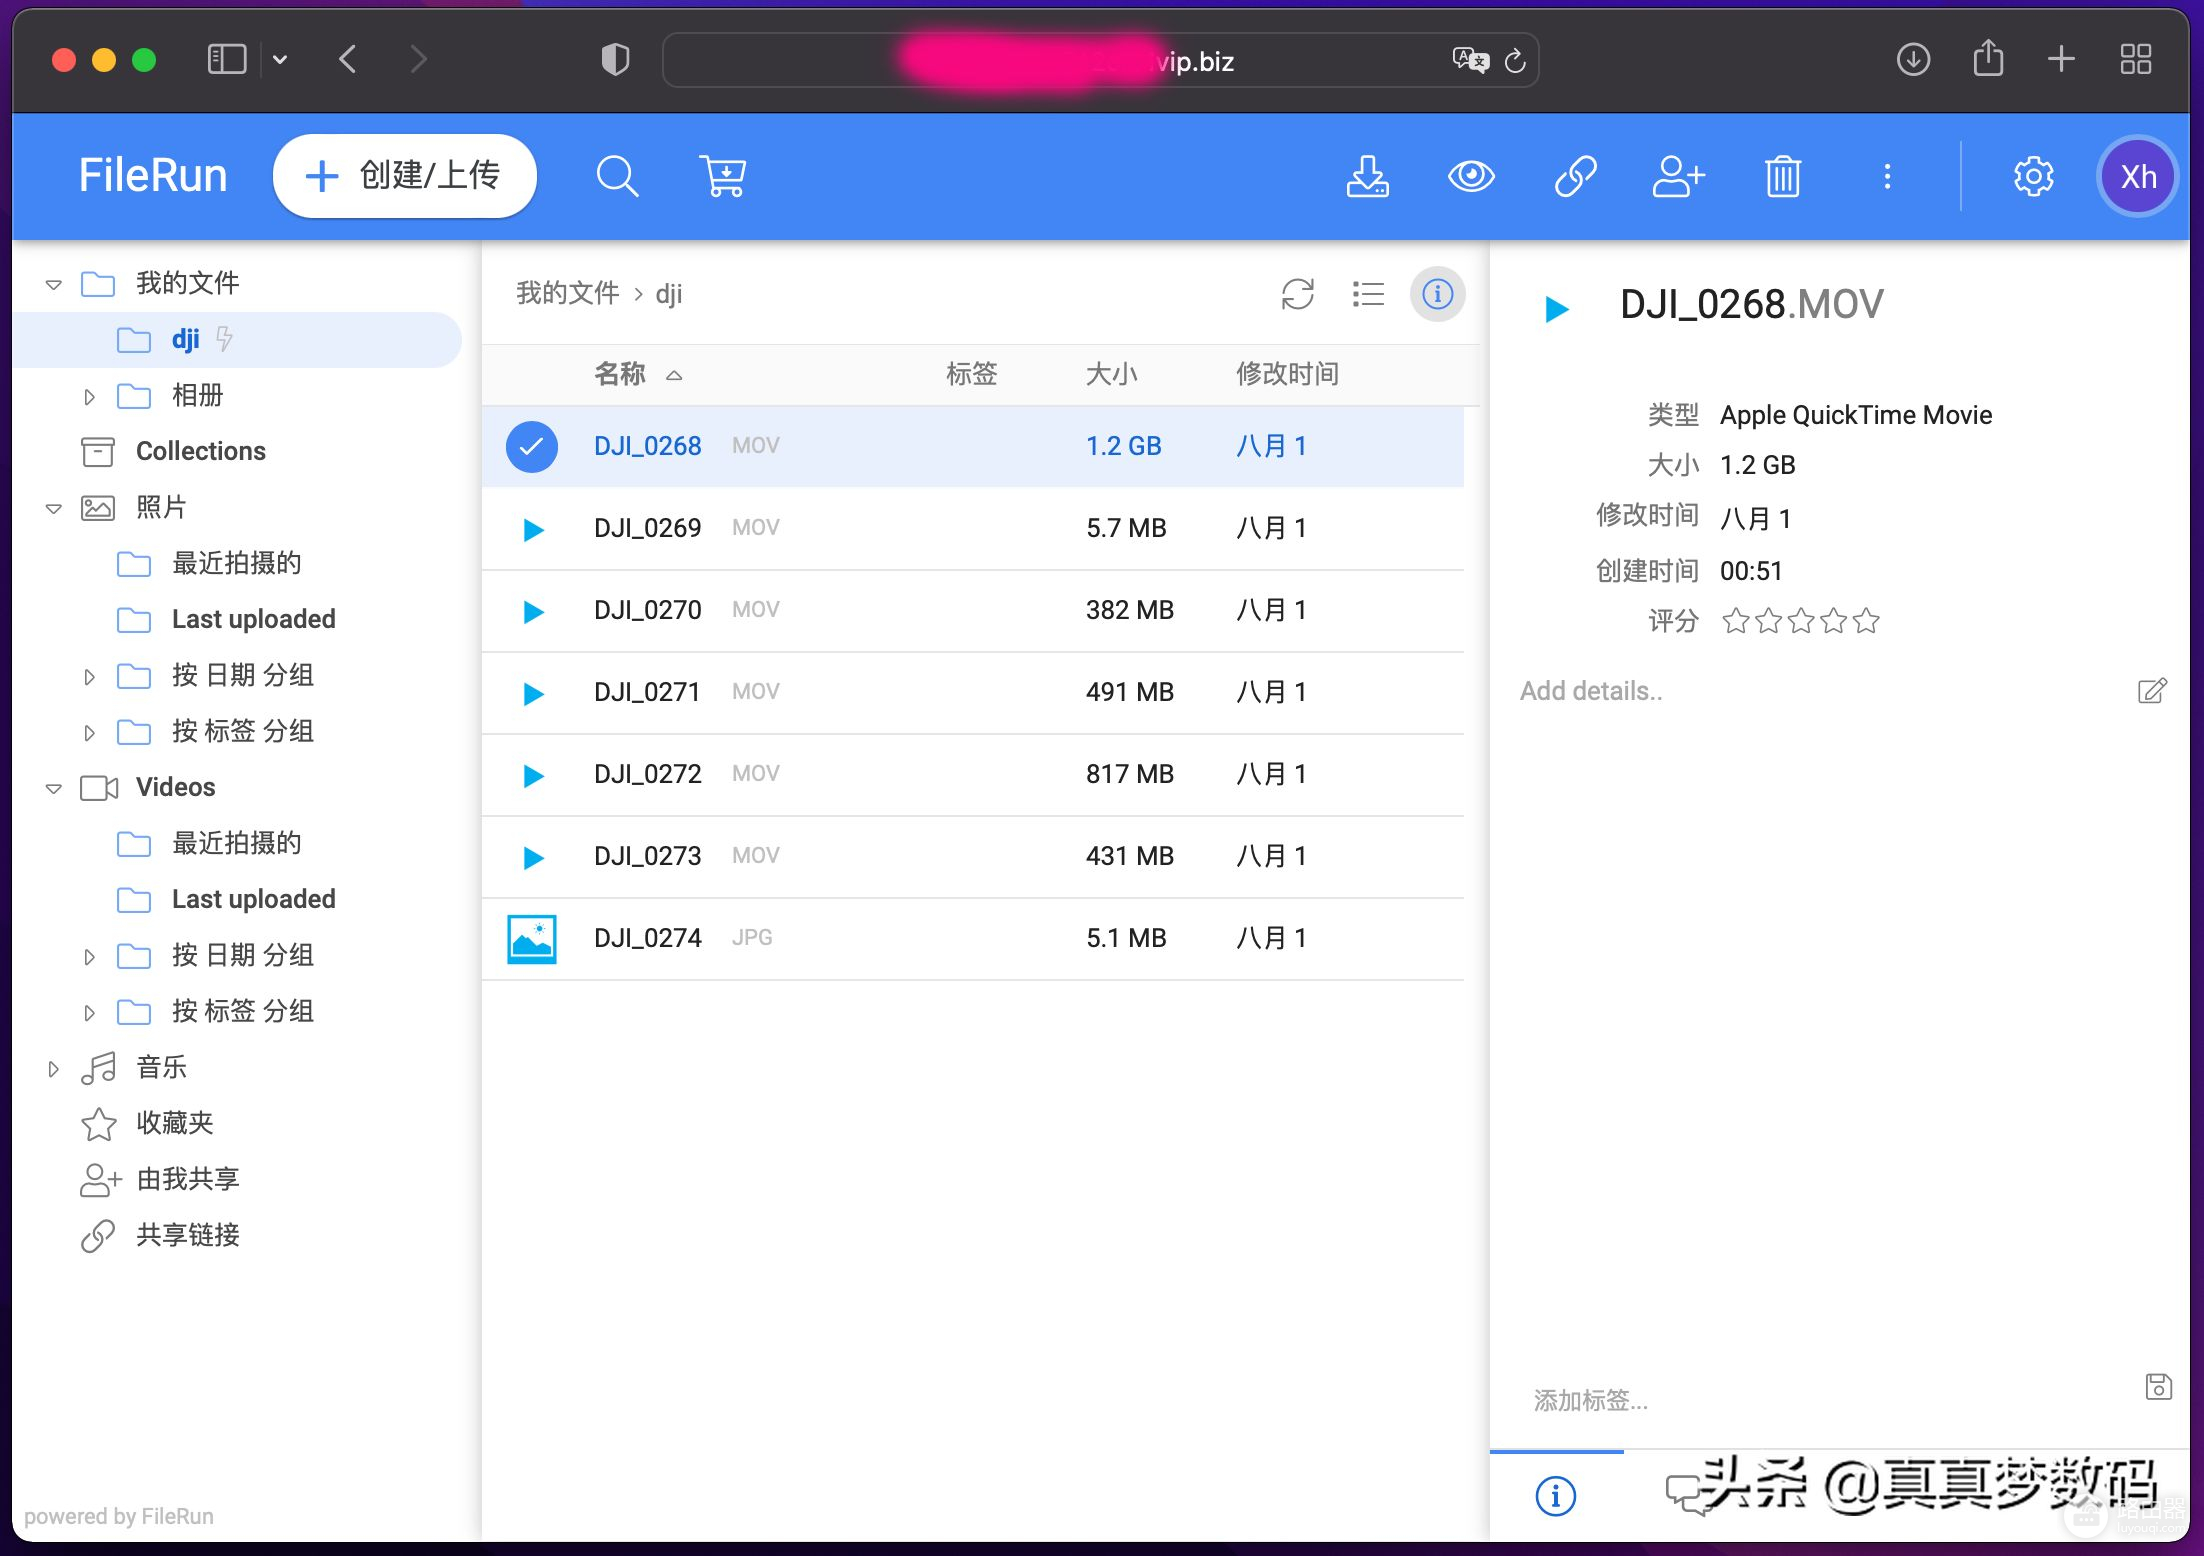Viewport: 2204px width, 1556px height.
Task: Collapse the 我的文件 tree node
Action: [54, 284]
